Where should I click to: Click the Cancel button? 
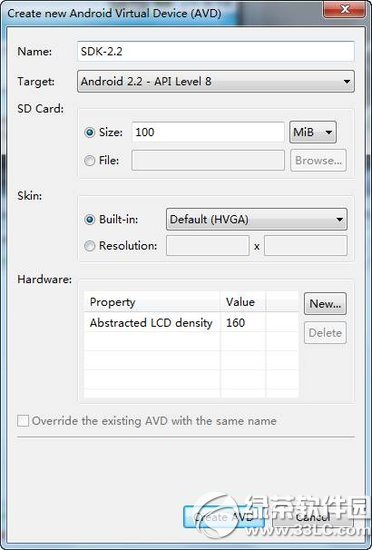point(313,517)
